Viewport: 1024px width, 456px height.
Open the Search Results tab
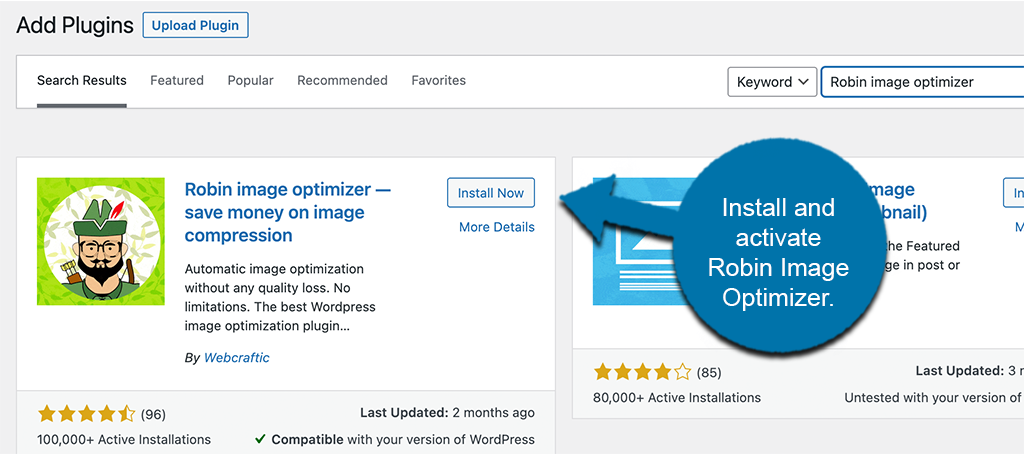[x=82, y=80]
